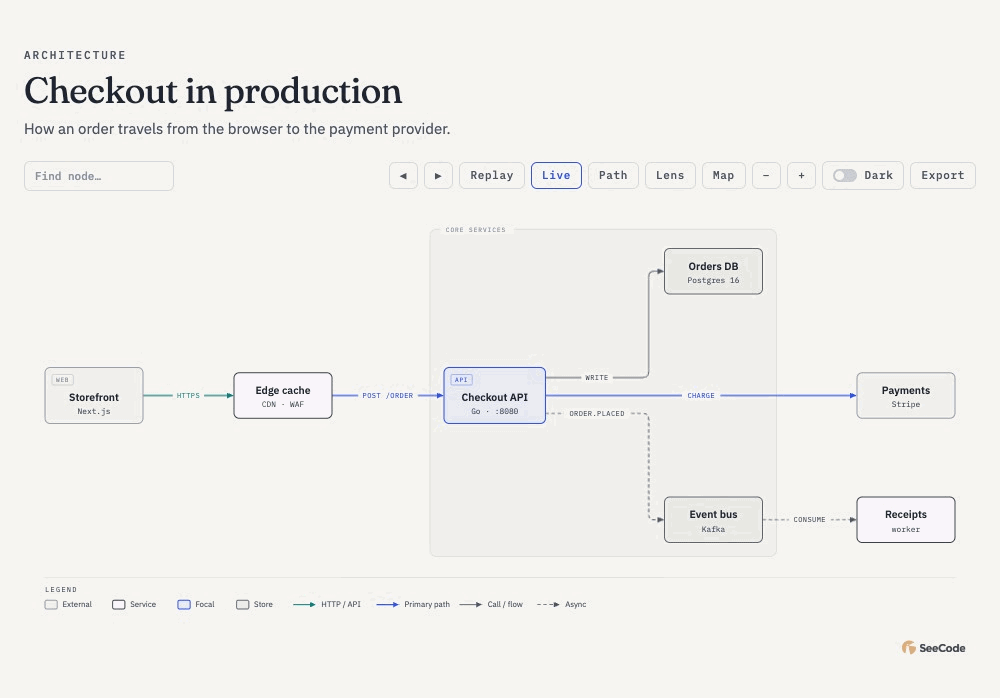Select the Edge cache node

pos(283,396)
